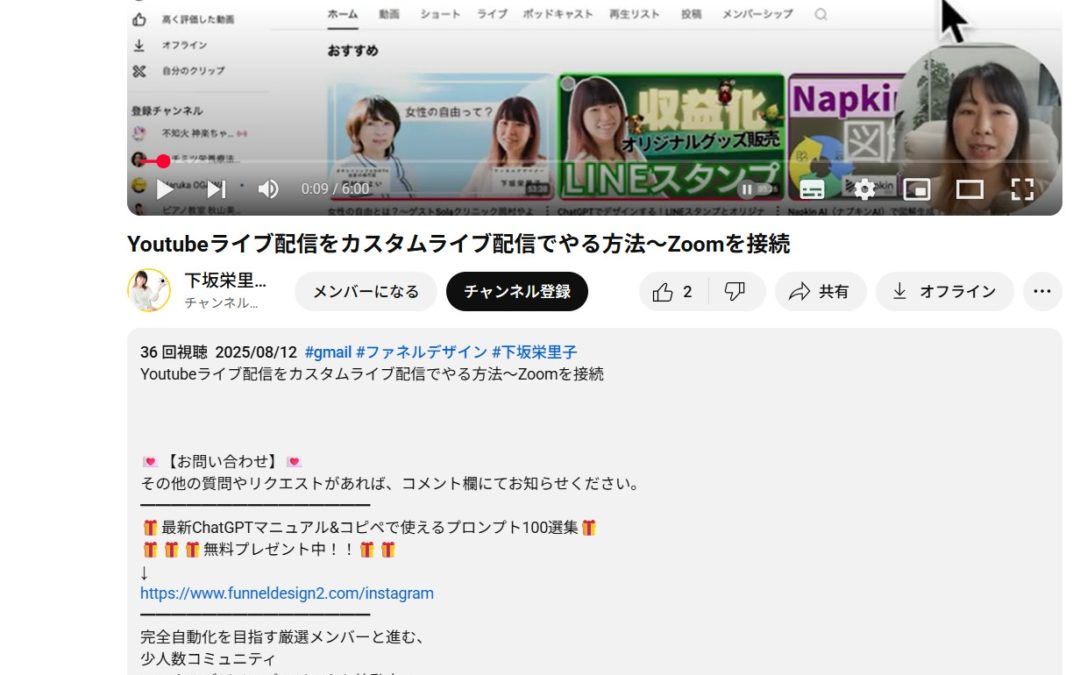
Task: Open the three-dot more actions menu
Action: tap(1042, 292)
